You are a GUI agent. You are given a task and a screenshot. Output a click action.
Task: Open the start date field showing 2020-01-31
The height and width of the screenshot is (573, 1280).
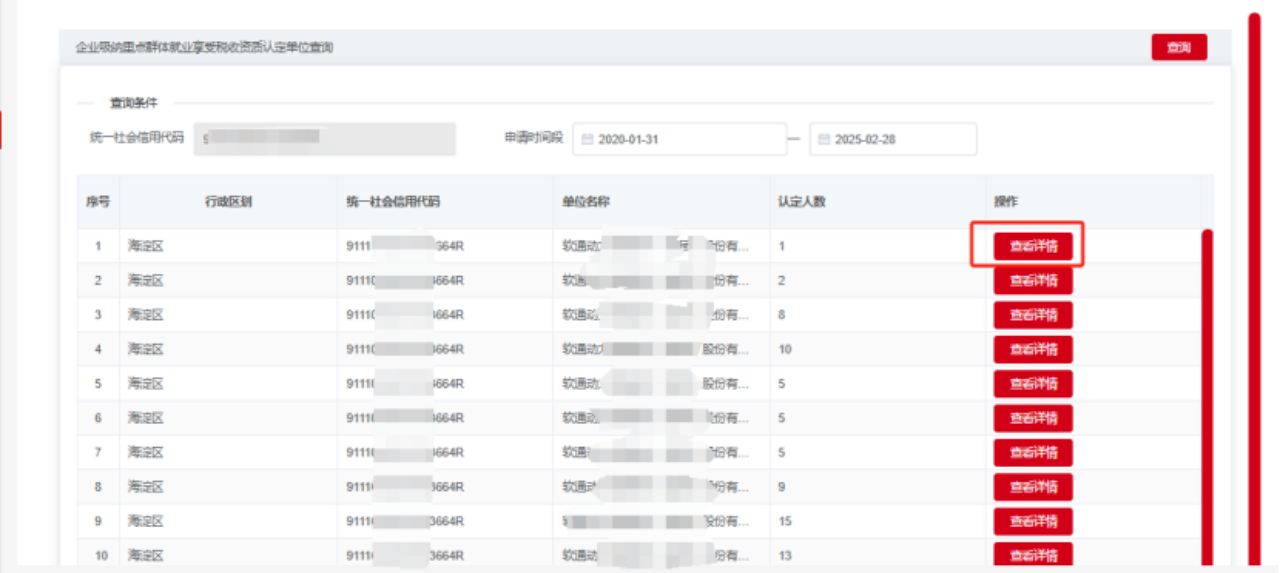(x=680, y=139)
